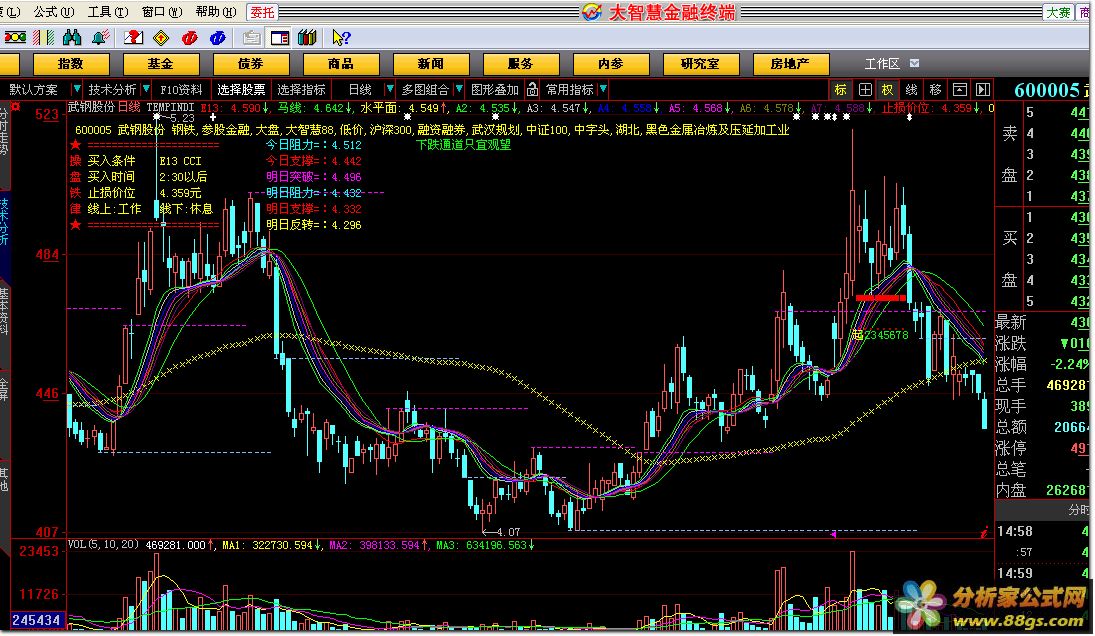1095x636 pixels.
Task: Toggle the window layout panel icon
Action: pos(280,37)
